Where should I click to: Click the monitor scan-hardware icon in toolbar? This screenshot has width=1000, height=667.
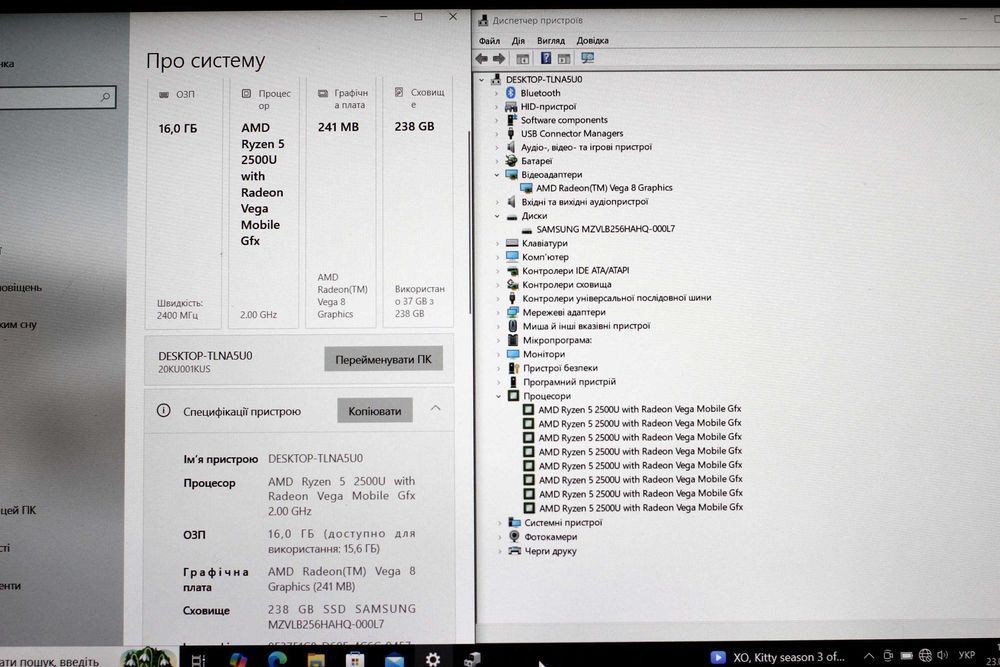point(587,58)
